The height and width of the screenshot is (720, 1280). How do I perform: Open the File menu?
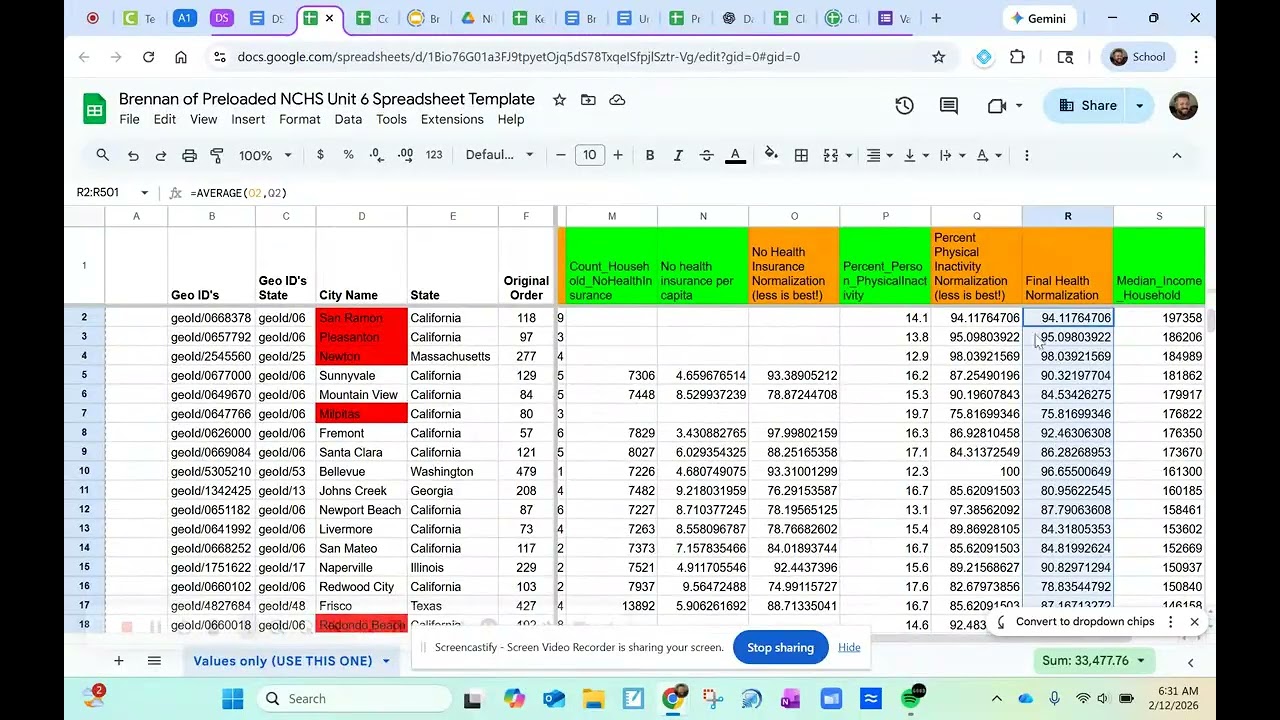[129, 119]
